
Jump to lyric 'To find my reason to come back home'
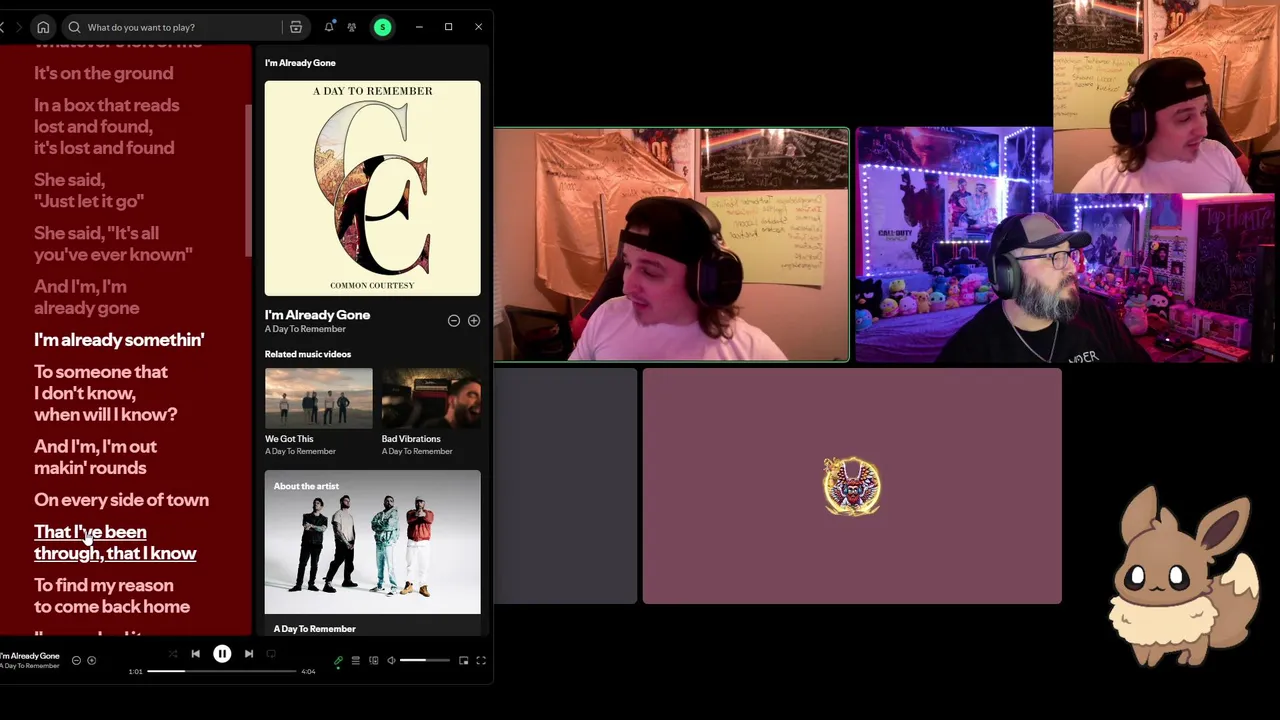click(x=112, y=596)
